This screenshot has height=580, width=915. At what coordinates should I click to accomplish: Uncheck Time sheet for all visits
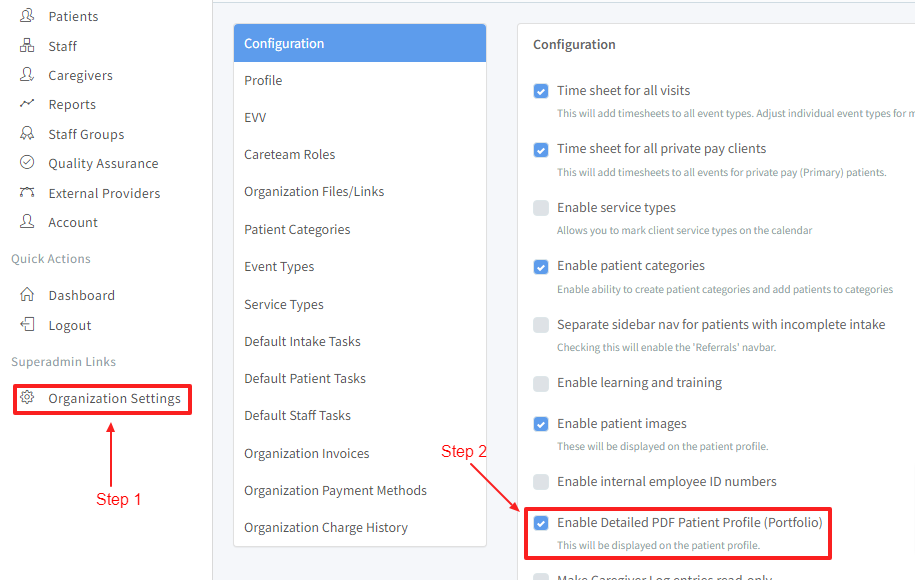coord(541,91)
